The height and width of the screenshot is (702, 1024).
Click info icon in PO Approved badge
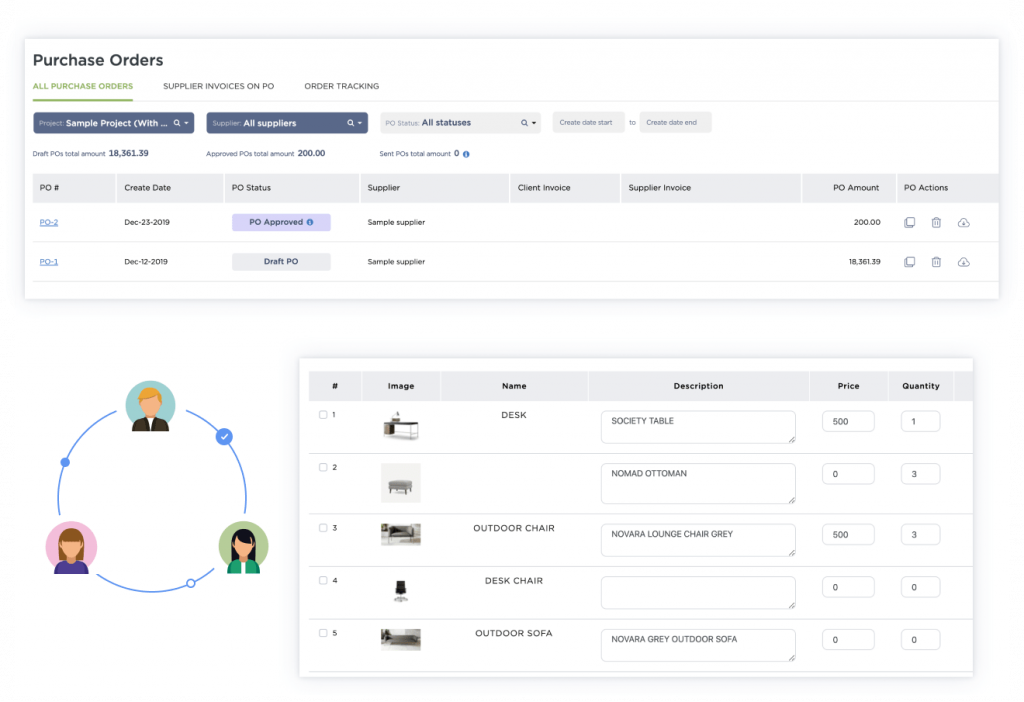point(310,222)
